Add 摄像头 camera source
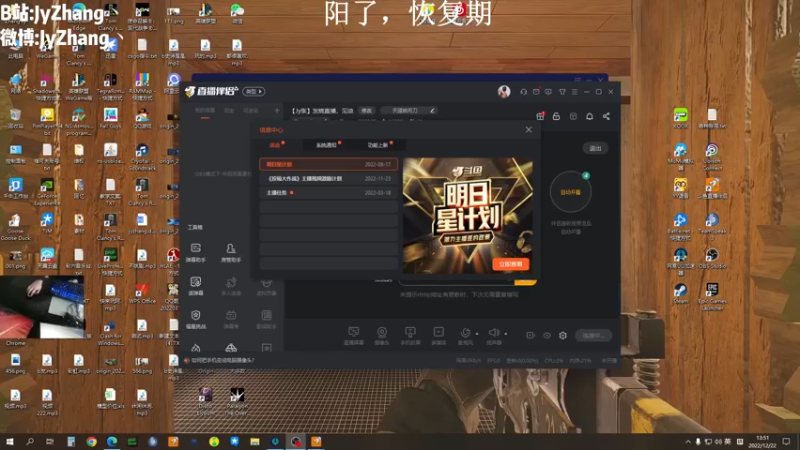 tap(382, 336)
